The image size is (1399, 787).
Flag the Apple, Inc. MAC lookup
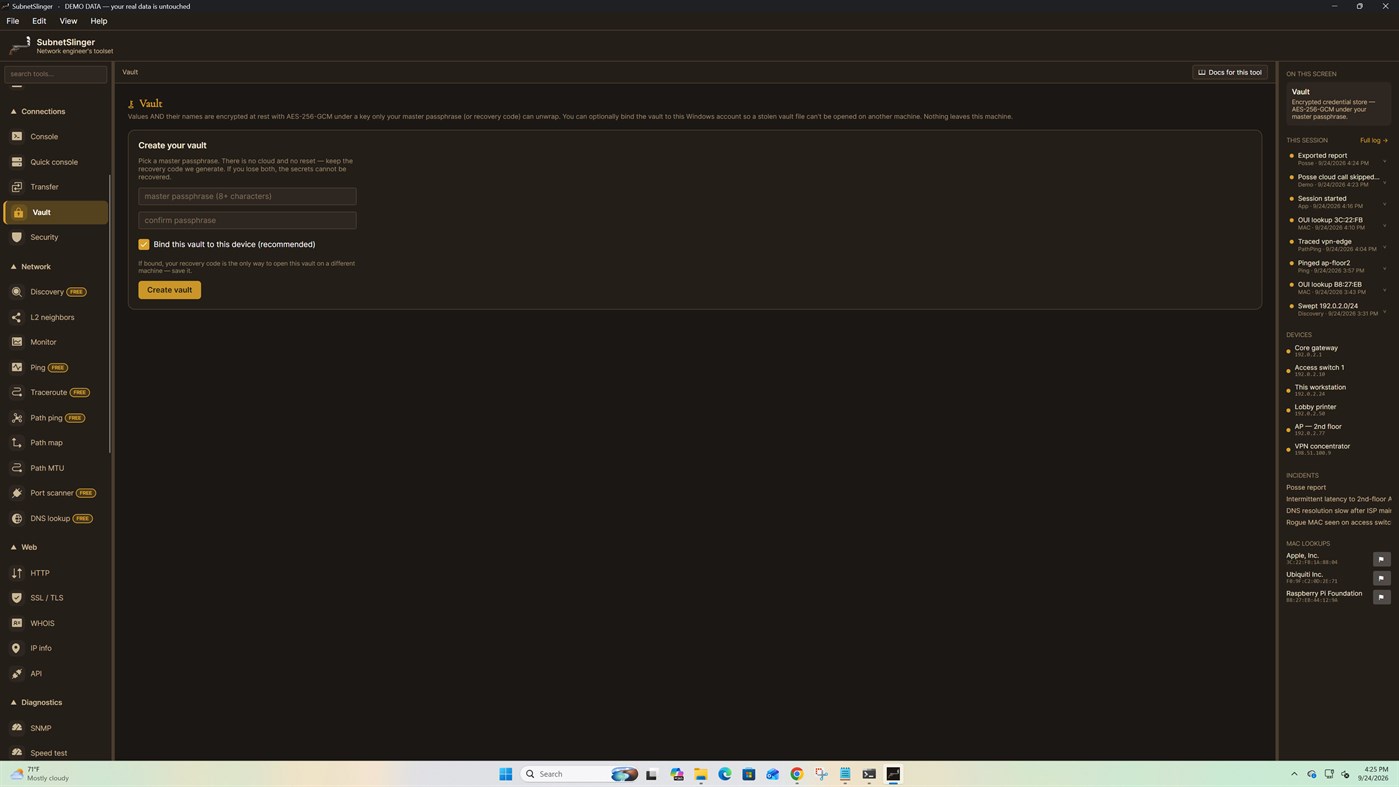coord(1381,559)
